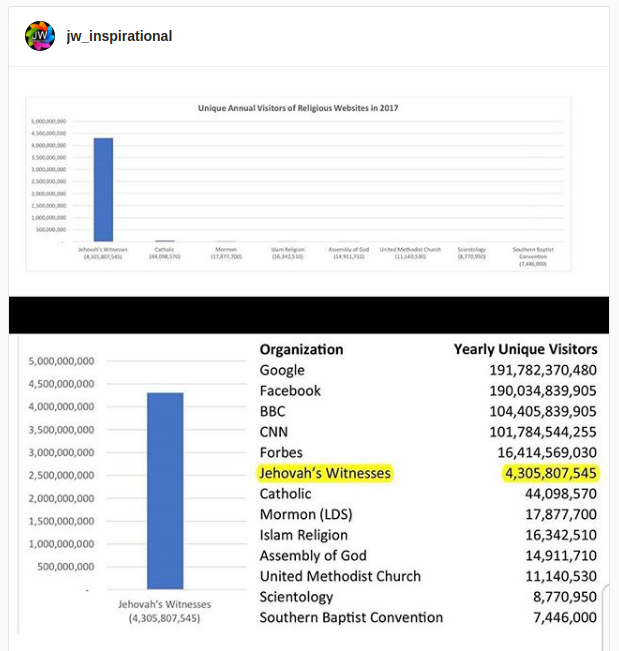This screenshot has height=651, width=619.
Task: Click the Yearly Unique Visitors column header
Action: (x=525, y=349)
